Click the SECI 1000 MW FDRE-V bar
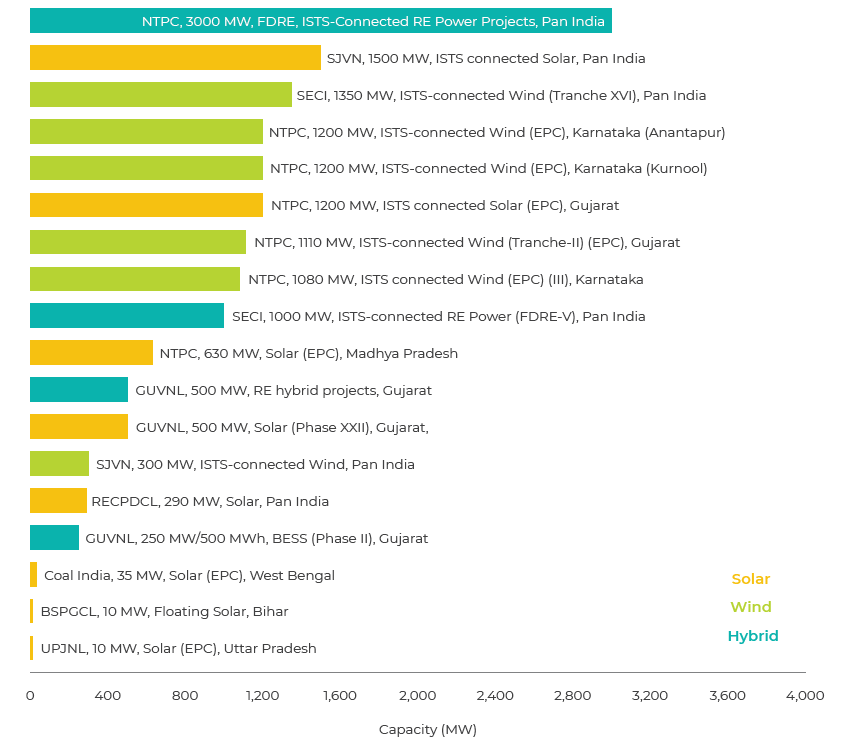 point(127,316)
